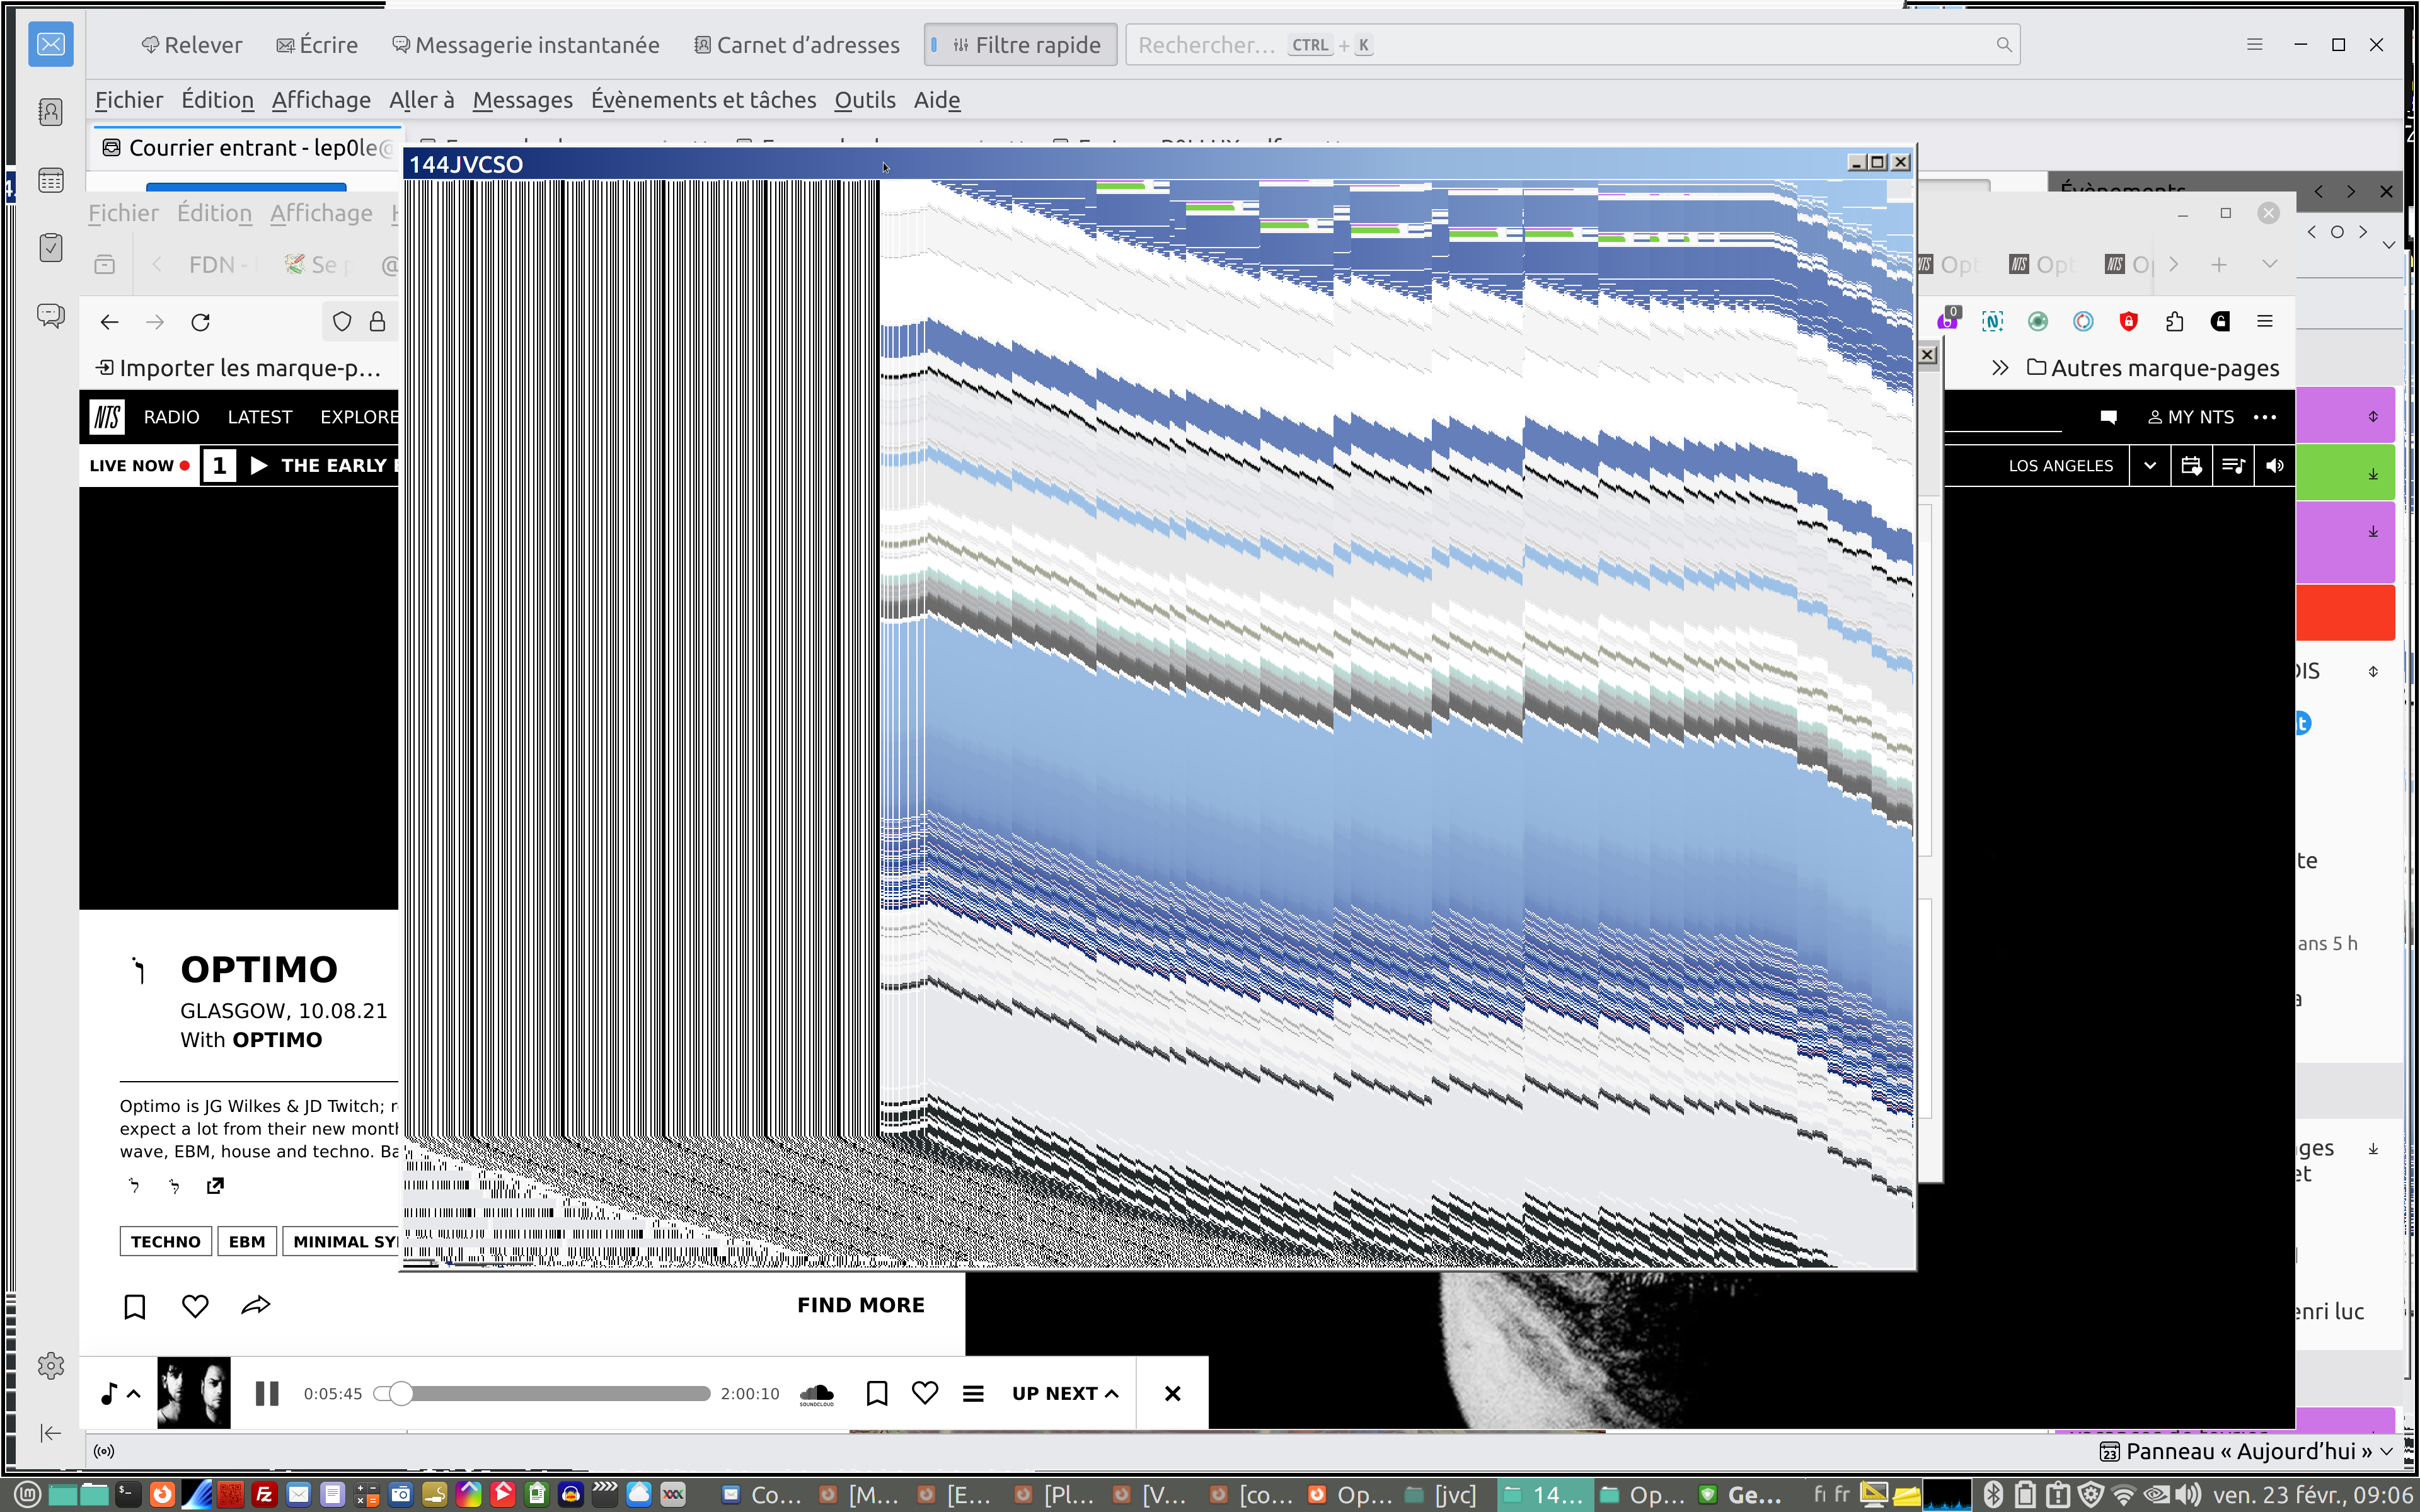This screenshot has width=2420, height=1512.
Task: Expand the Los Angeles timezone dropdown
Action: click(2149, 466)
